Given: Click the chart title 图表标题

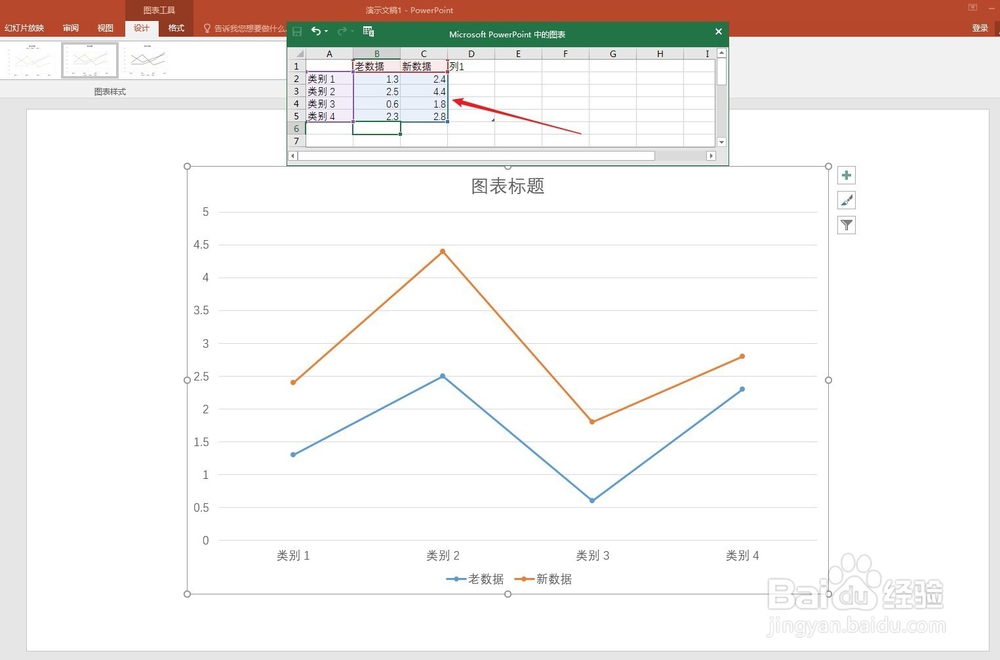Looking at the screenshot, I should (508, 186).
